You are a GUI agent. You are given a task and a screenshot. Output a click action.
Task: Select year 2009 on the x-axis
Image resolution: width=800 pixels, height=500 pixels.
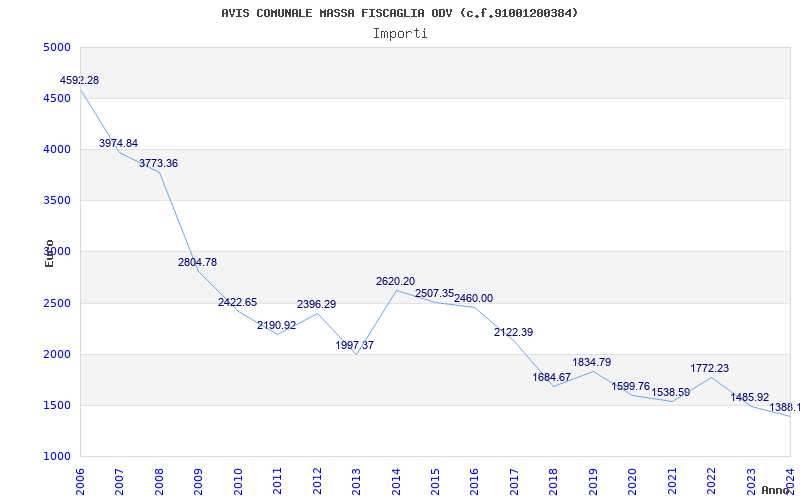[x=198, y=481]
